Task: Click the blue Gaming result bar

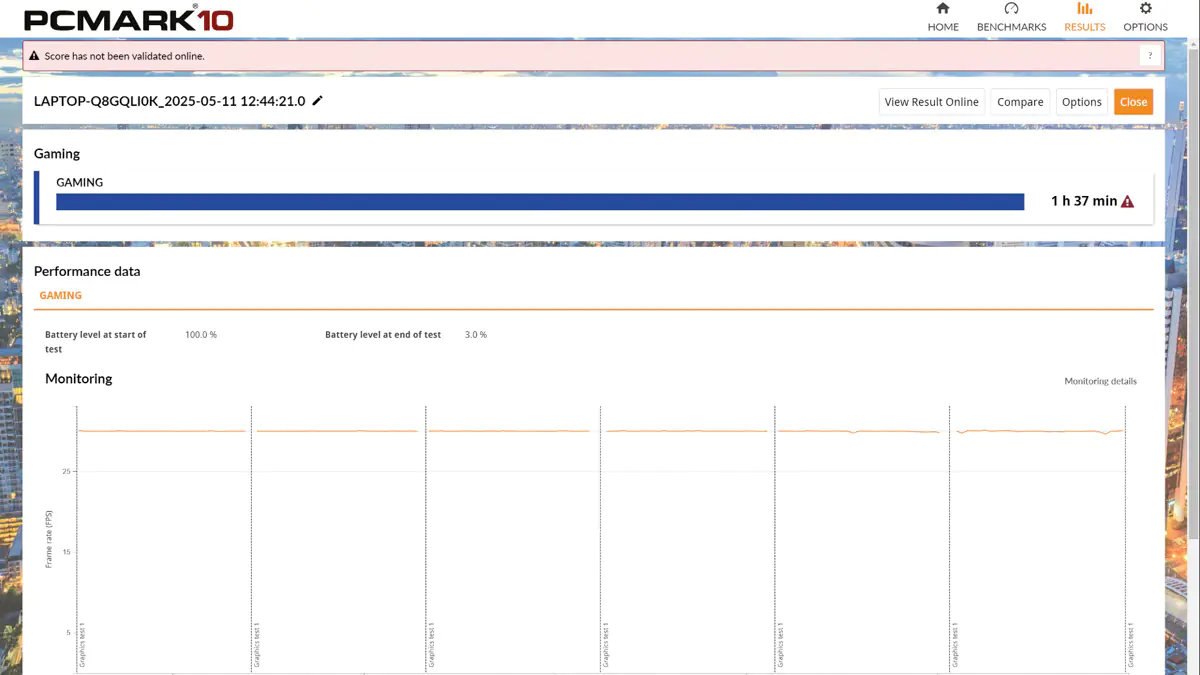Action: pos(540,202)
